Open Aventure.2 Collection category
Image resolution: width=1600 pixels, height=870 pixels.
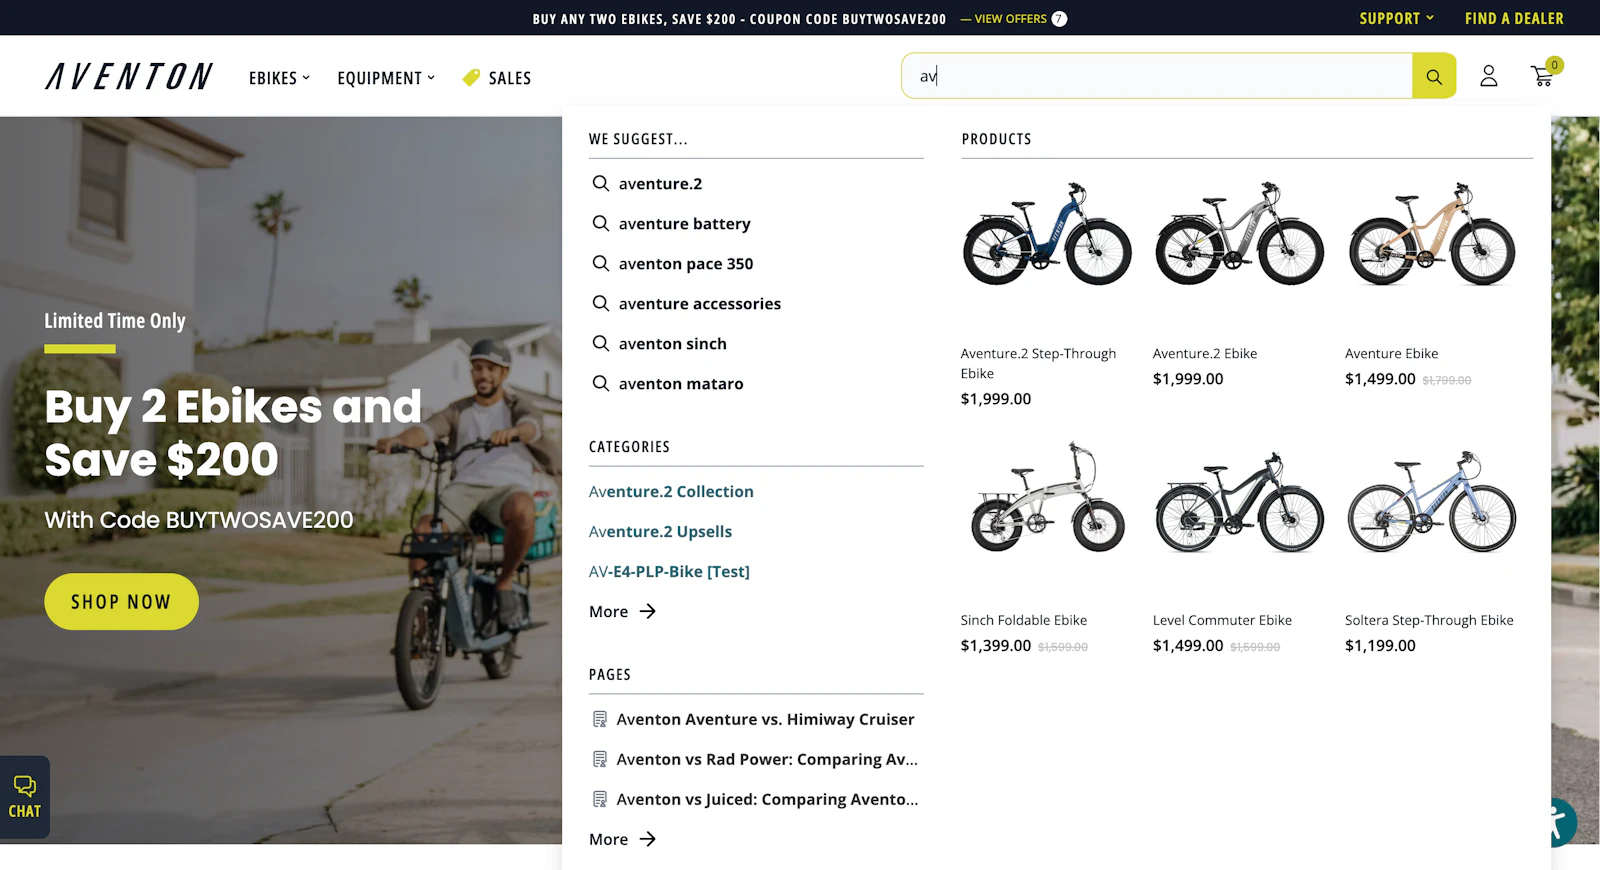point(671,492)
